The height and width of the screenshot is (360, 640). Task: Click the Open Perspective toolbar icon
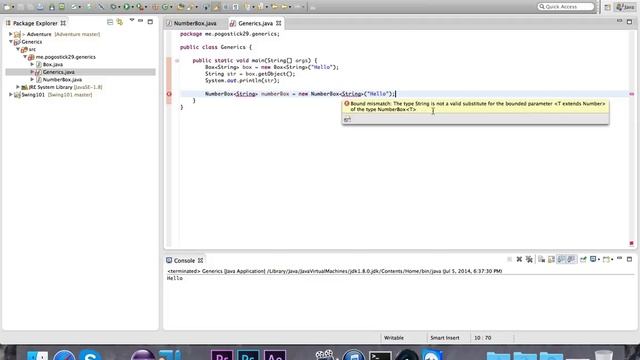607,7
